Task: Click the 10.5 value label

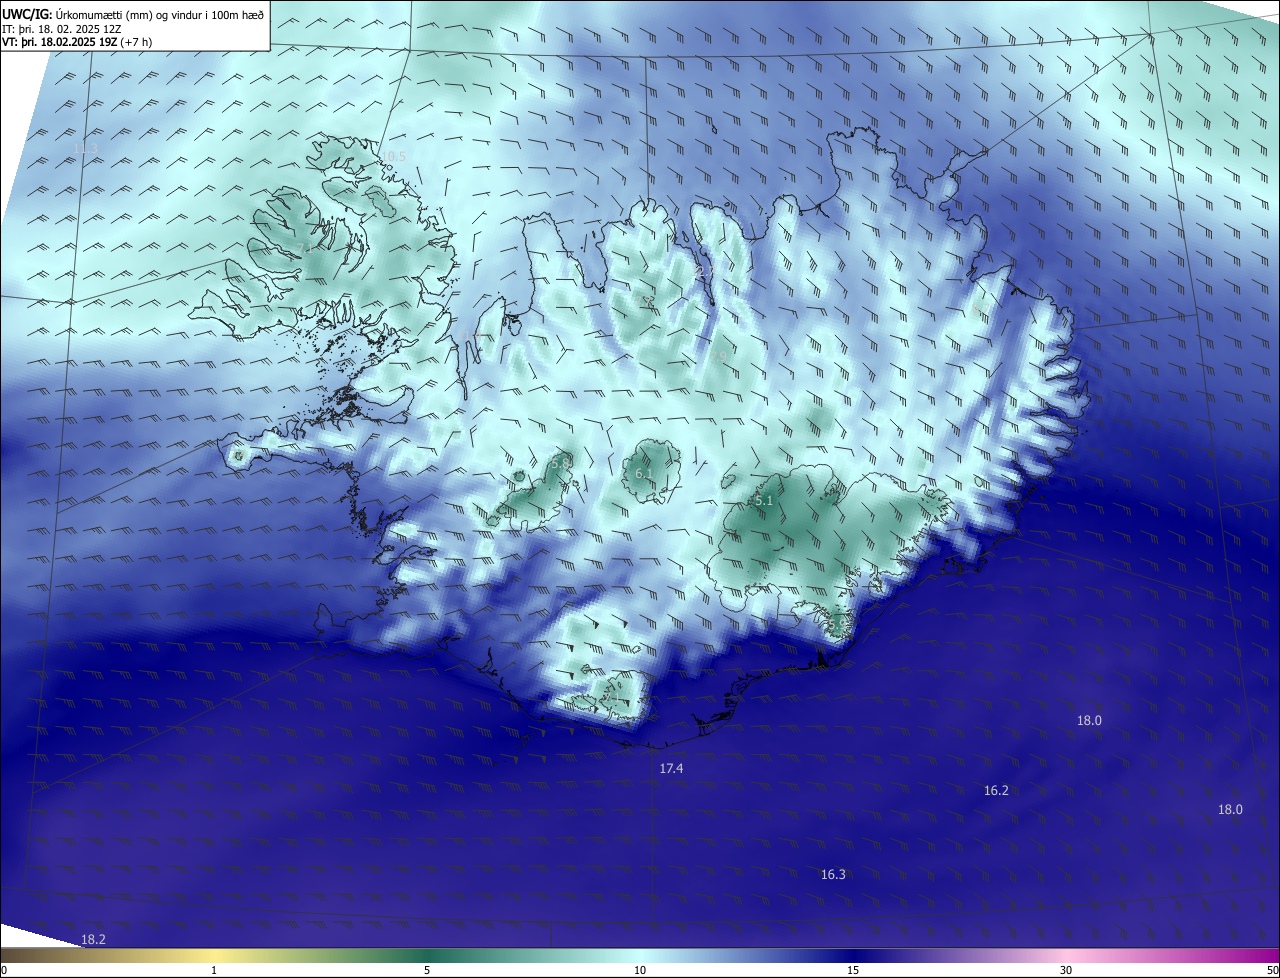Action: [394, 156]
